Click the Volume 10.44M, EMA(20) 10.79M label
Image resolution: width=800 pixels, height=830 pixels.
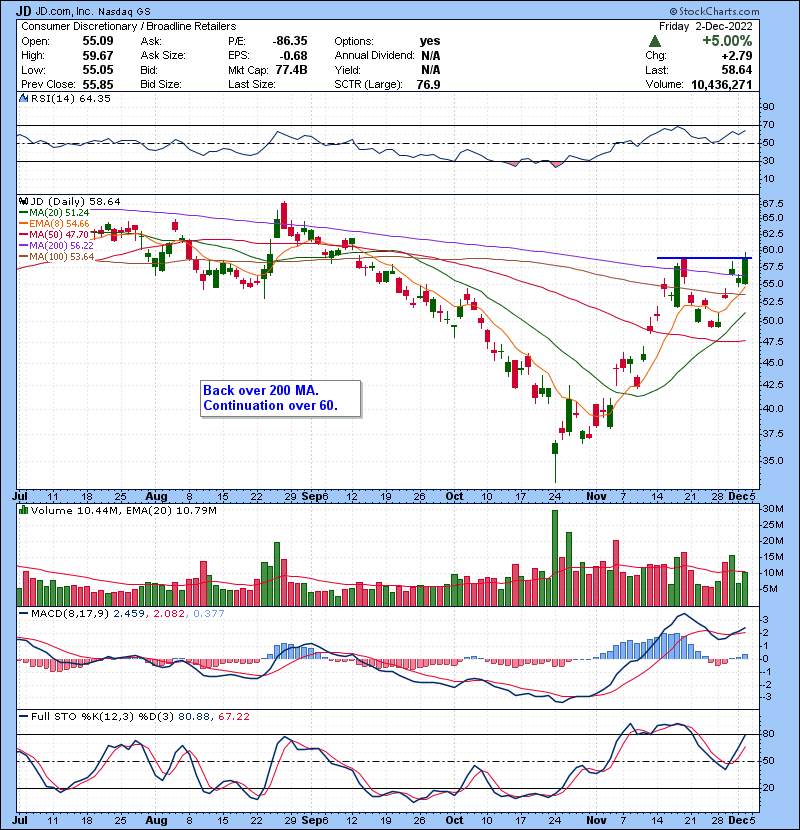123,510
